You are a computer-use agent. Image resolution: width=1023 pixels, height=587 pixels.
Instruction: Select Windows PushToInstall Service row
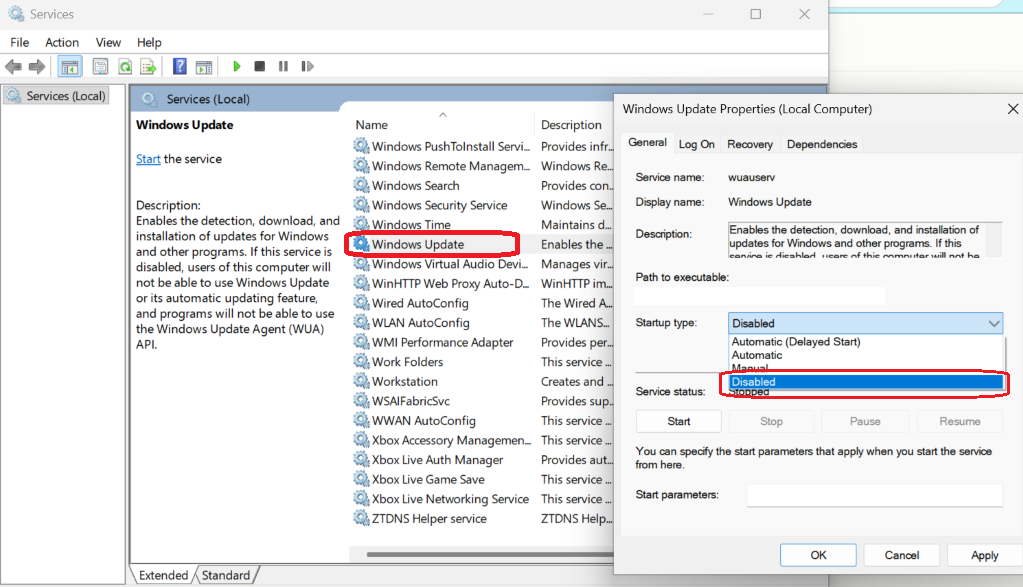[483, 146]
